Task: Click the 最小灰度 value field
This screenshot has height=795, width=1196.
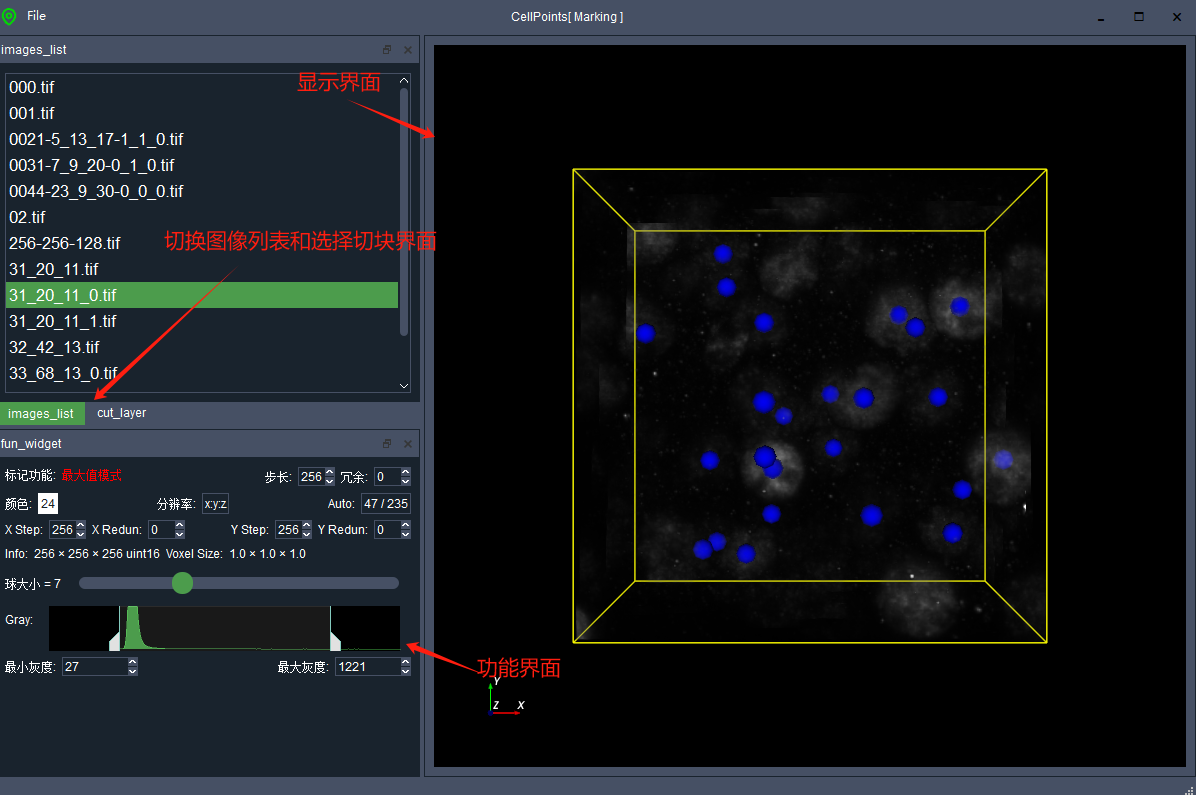Action: [93, 667]
